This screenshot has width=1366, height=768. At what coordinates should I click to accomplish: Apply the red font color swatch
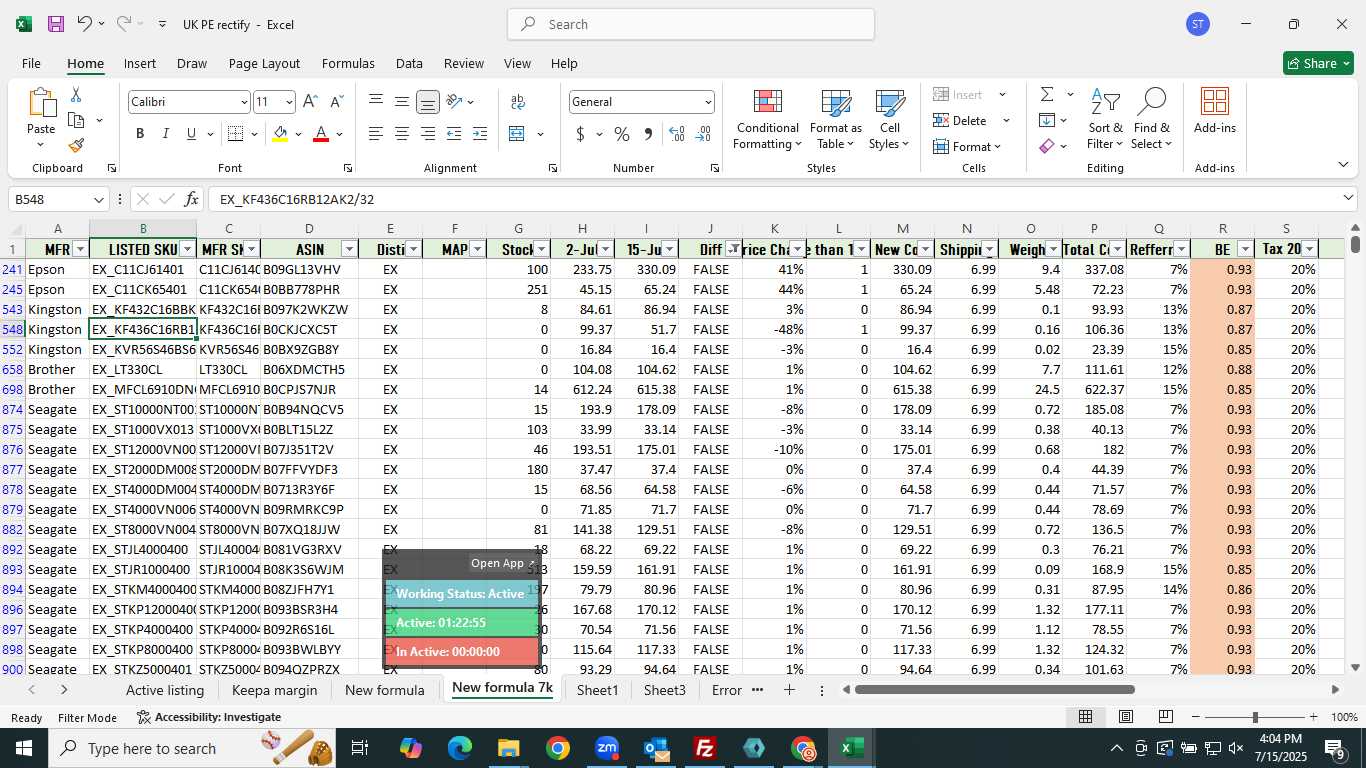[x=321, y=133]
